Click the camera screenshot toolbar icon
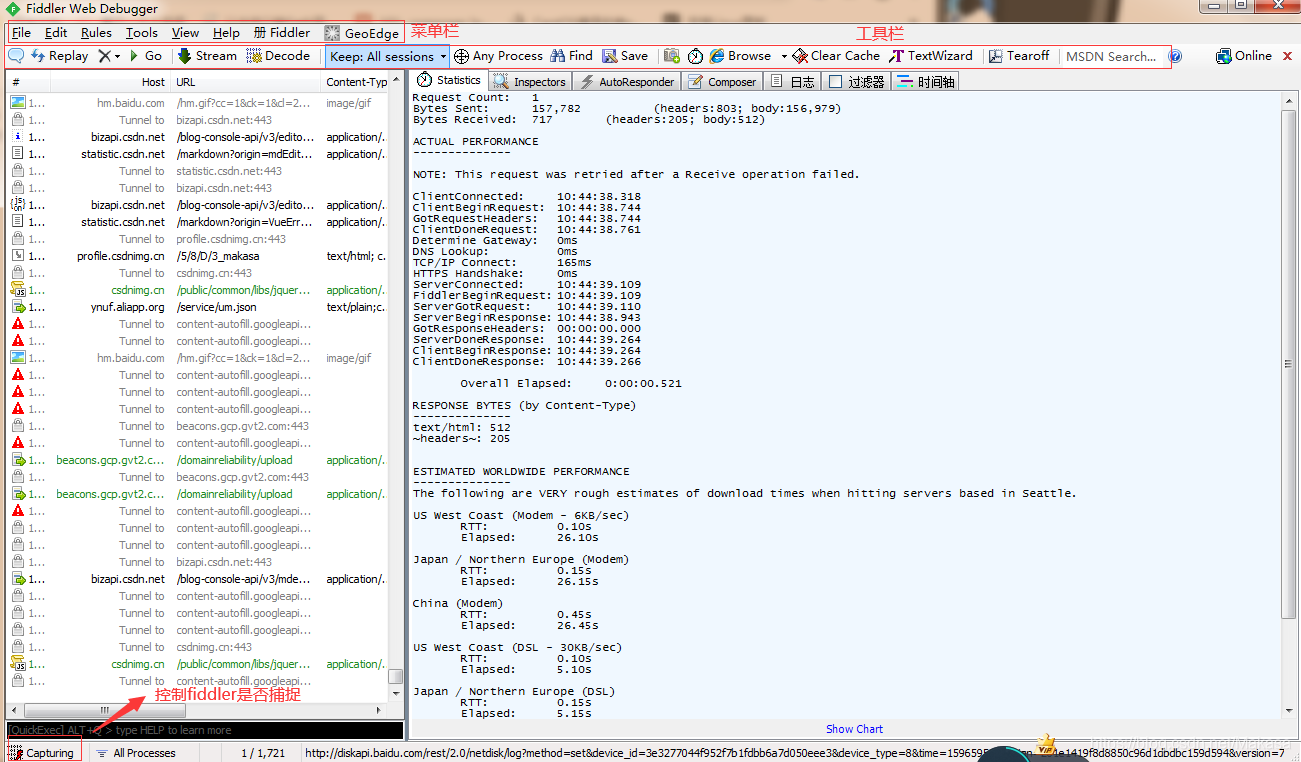 coord(672,56)
